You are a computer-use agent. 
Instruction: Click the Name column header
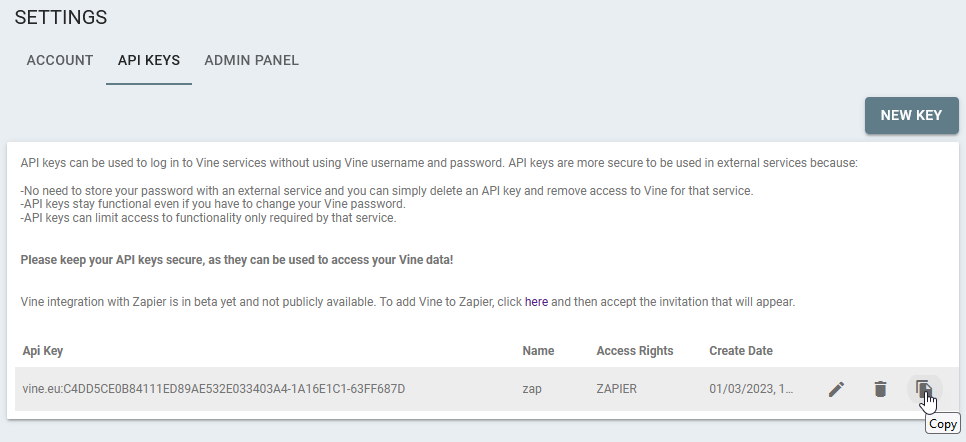(x=538, y=351)
